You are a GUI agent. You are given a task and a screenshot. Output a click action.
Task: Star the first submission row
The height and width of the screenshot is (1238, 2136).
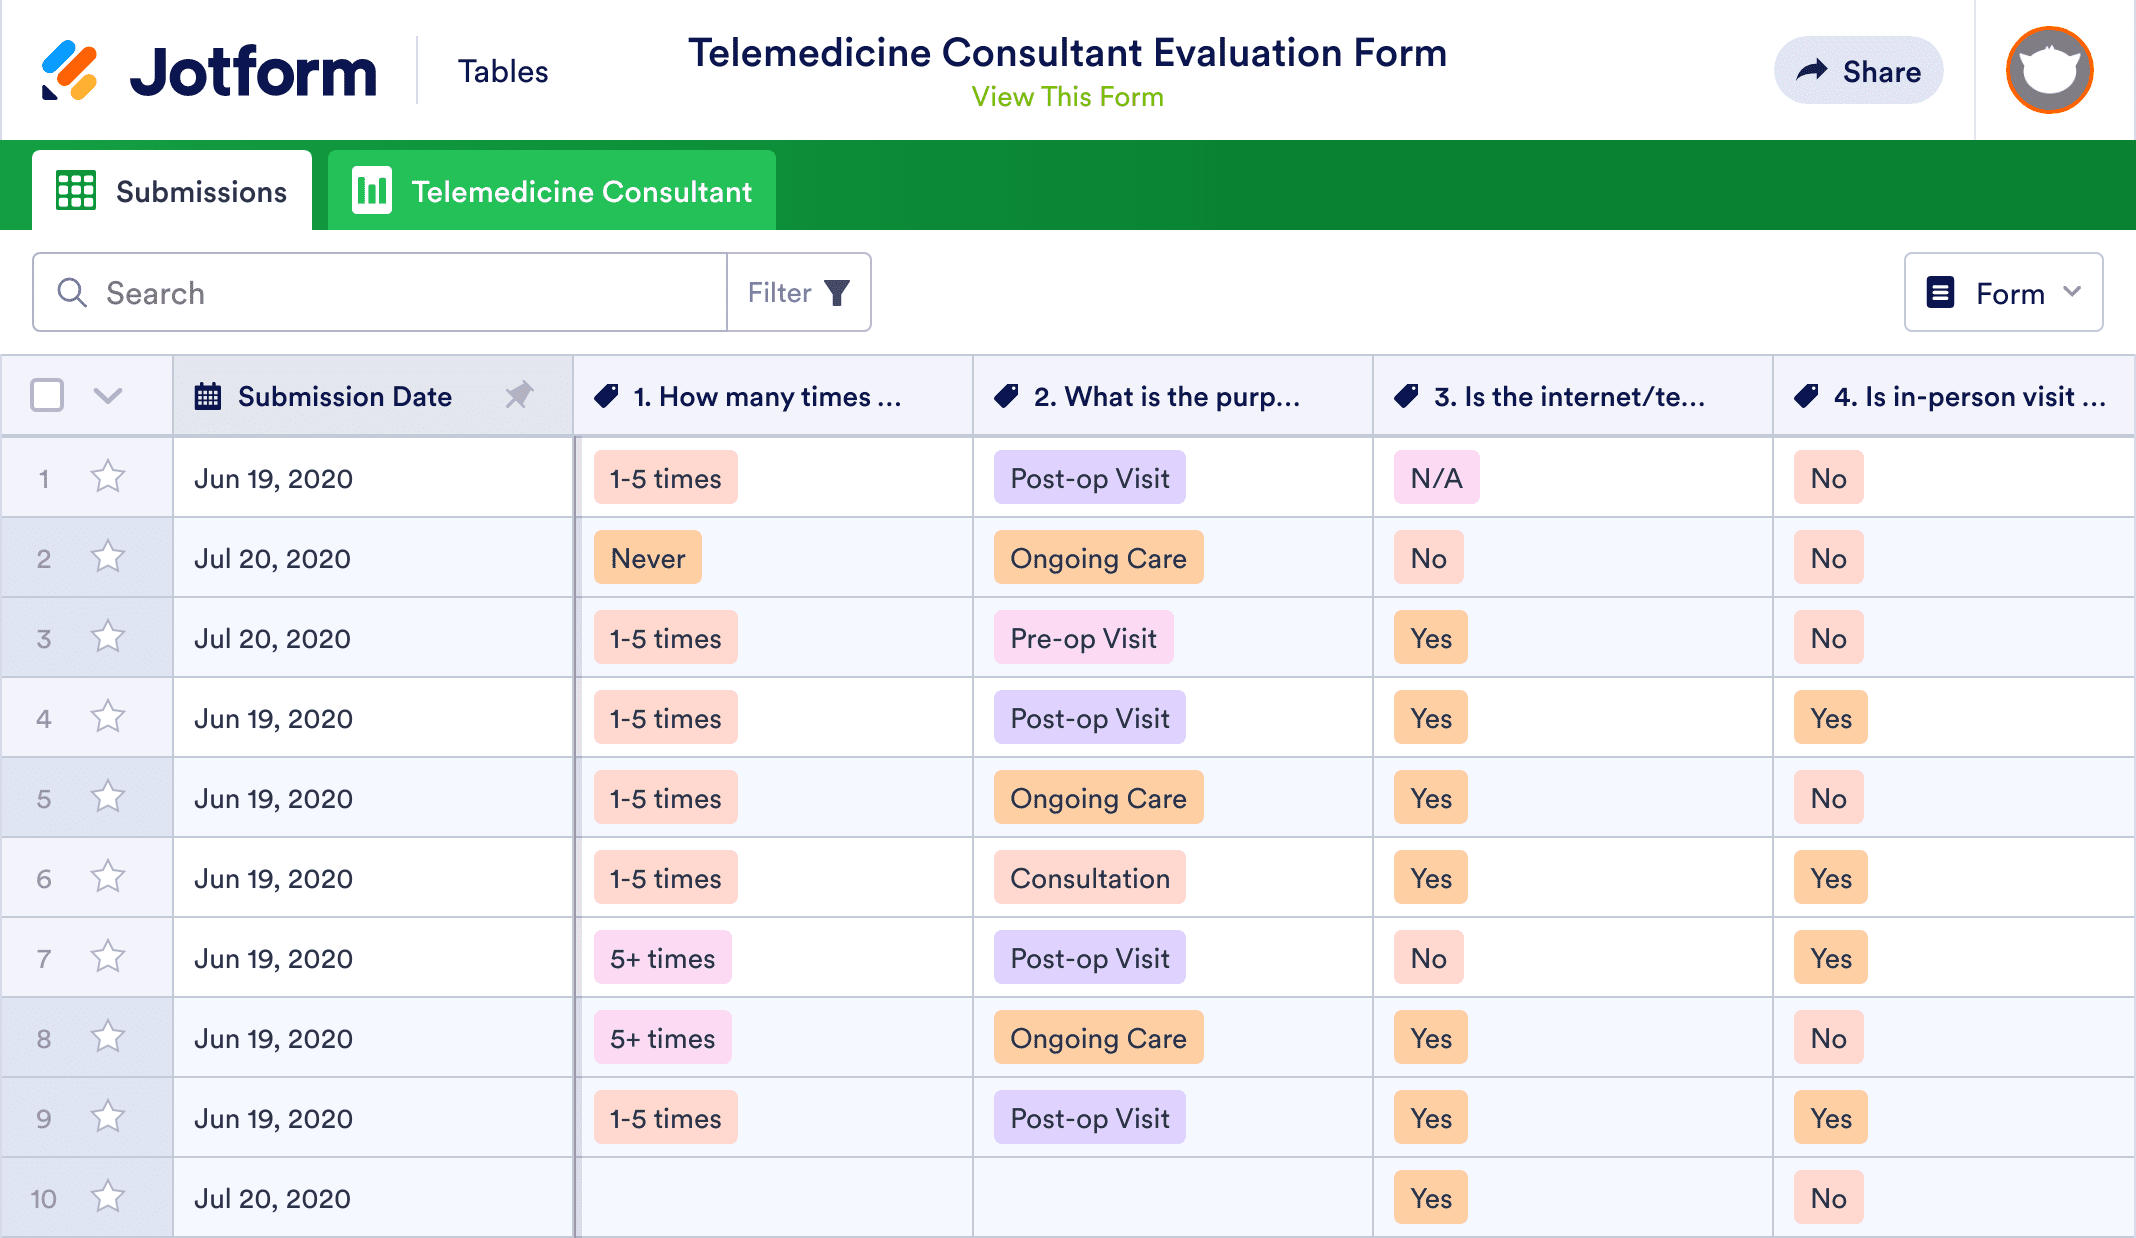[108, 477]
